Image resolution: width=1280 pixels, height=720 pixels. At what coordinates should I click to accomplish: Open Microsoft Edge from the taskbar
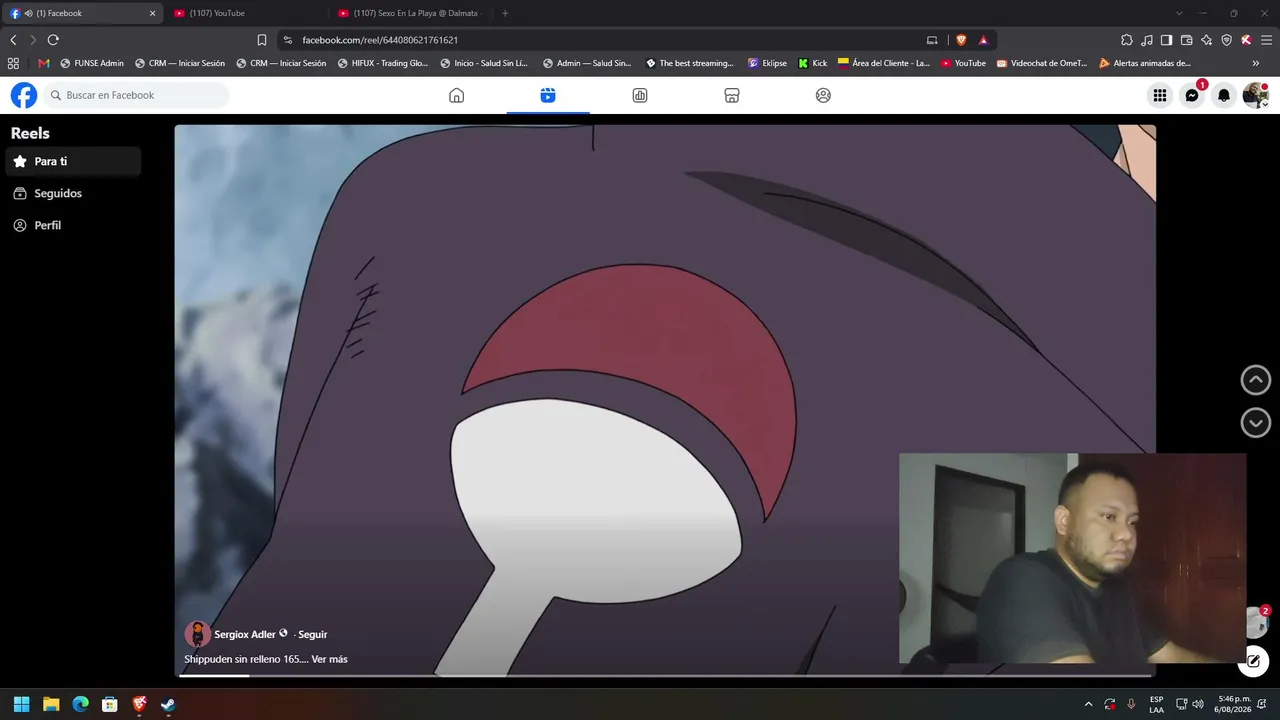(80, 704)
